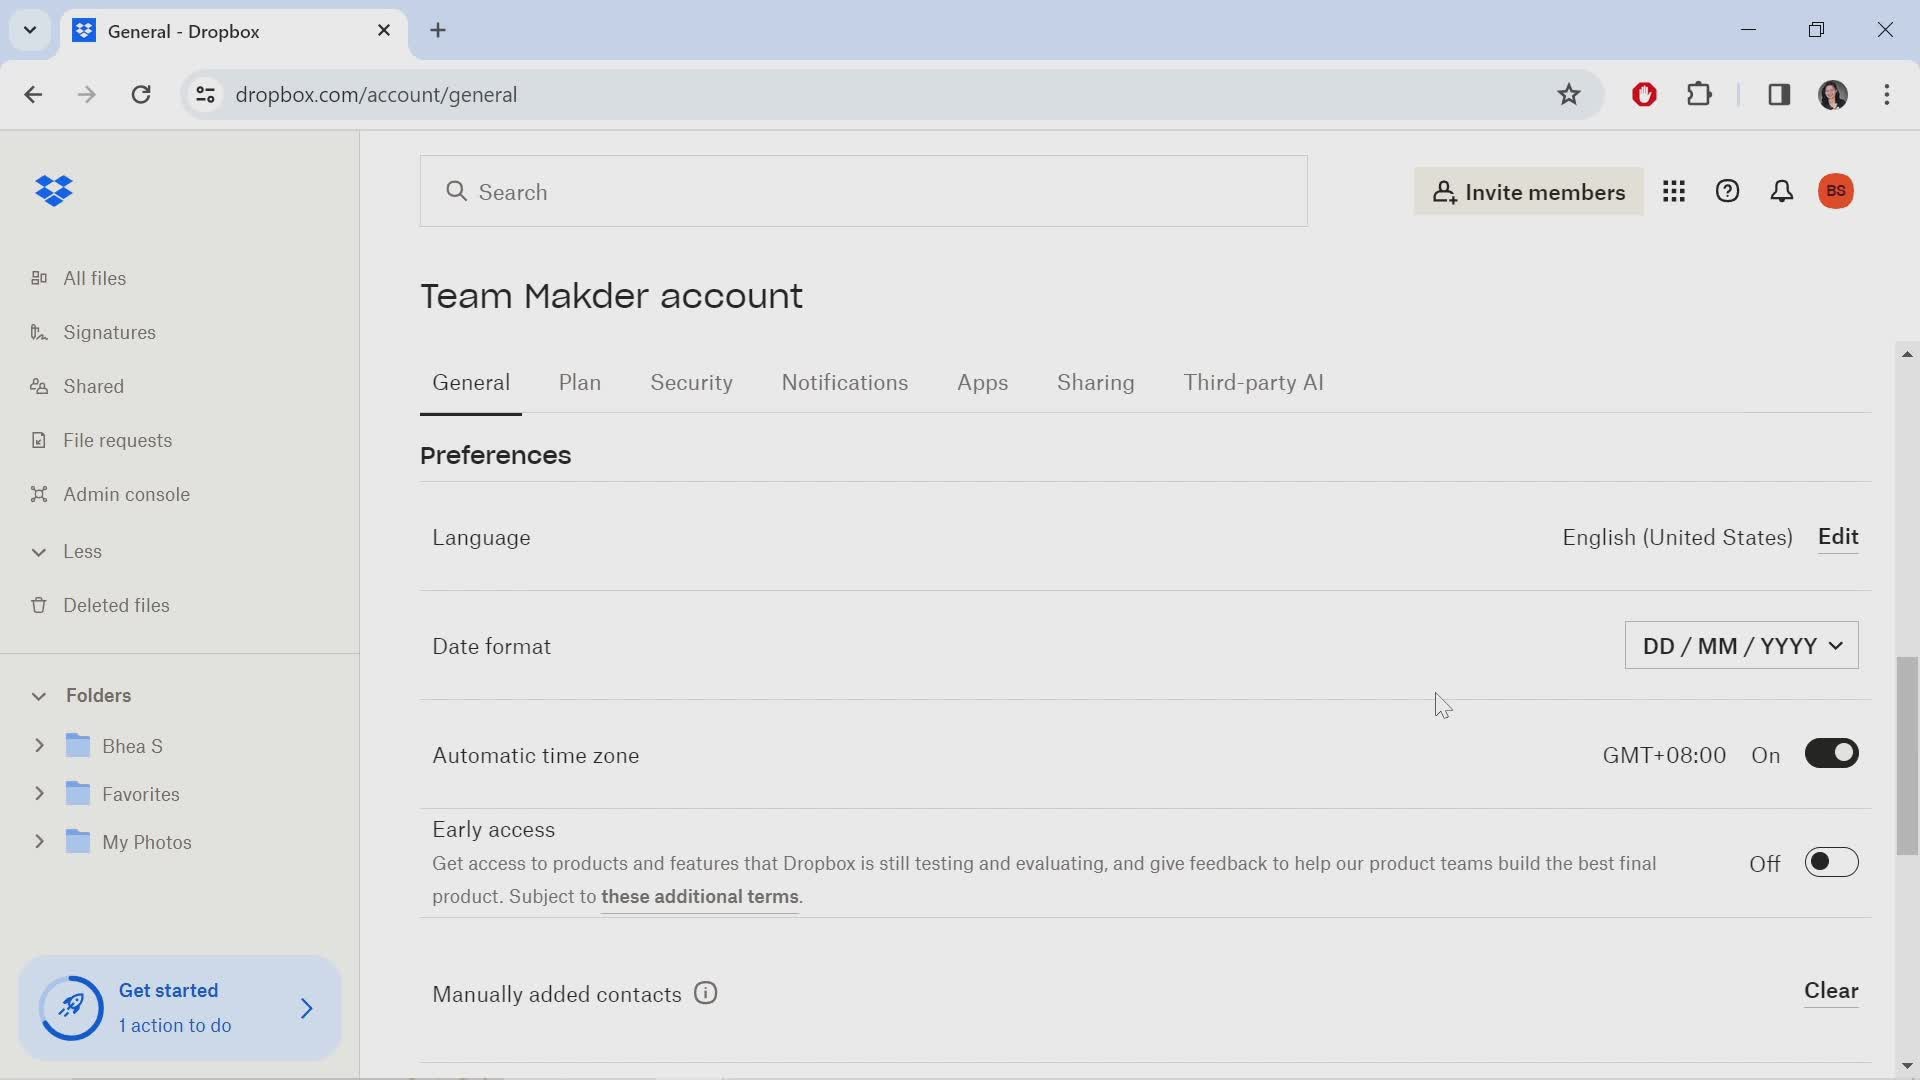
Task: Switch to the Security tab
Action: coord(691,382)
